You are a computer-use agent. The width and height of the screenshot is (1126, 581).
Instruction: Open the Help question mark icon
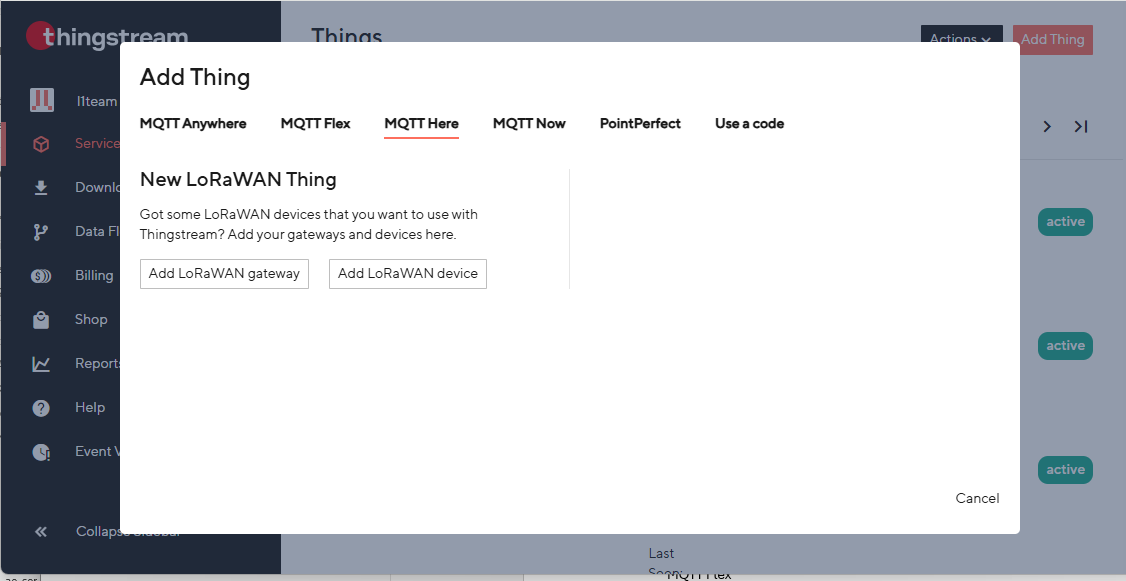[41, 408]
